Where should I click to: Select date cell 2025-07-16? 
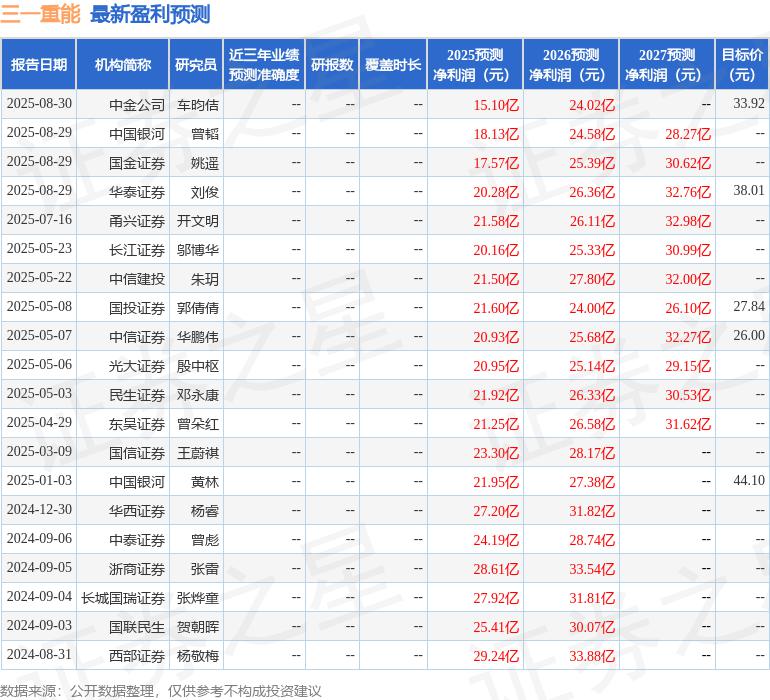39,220
